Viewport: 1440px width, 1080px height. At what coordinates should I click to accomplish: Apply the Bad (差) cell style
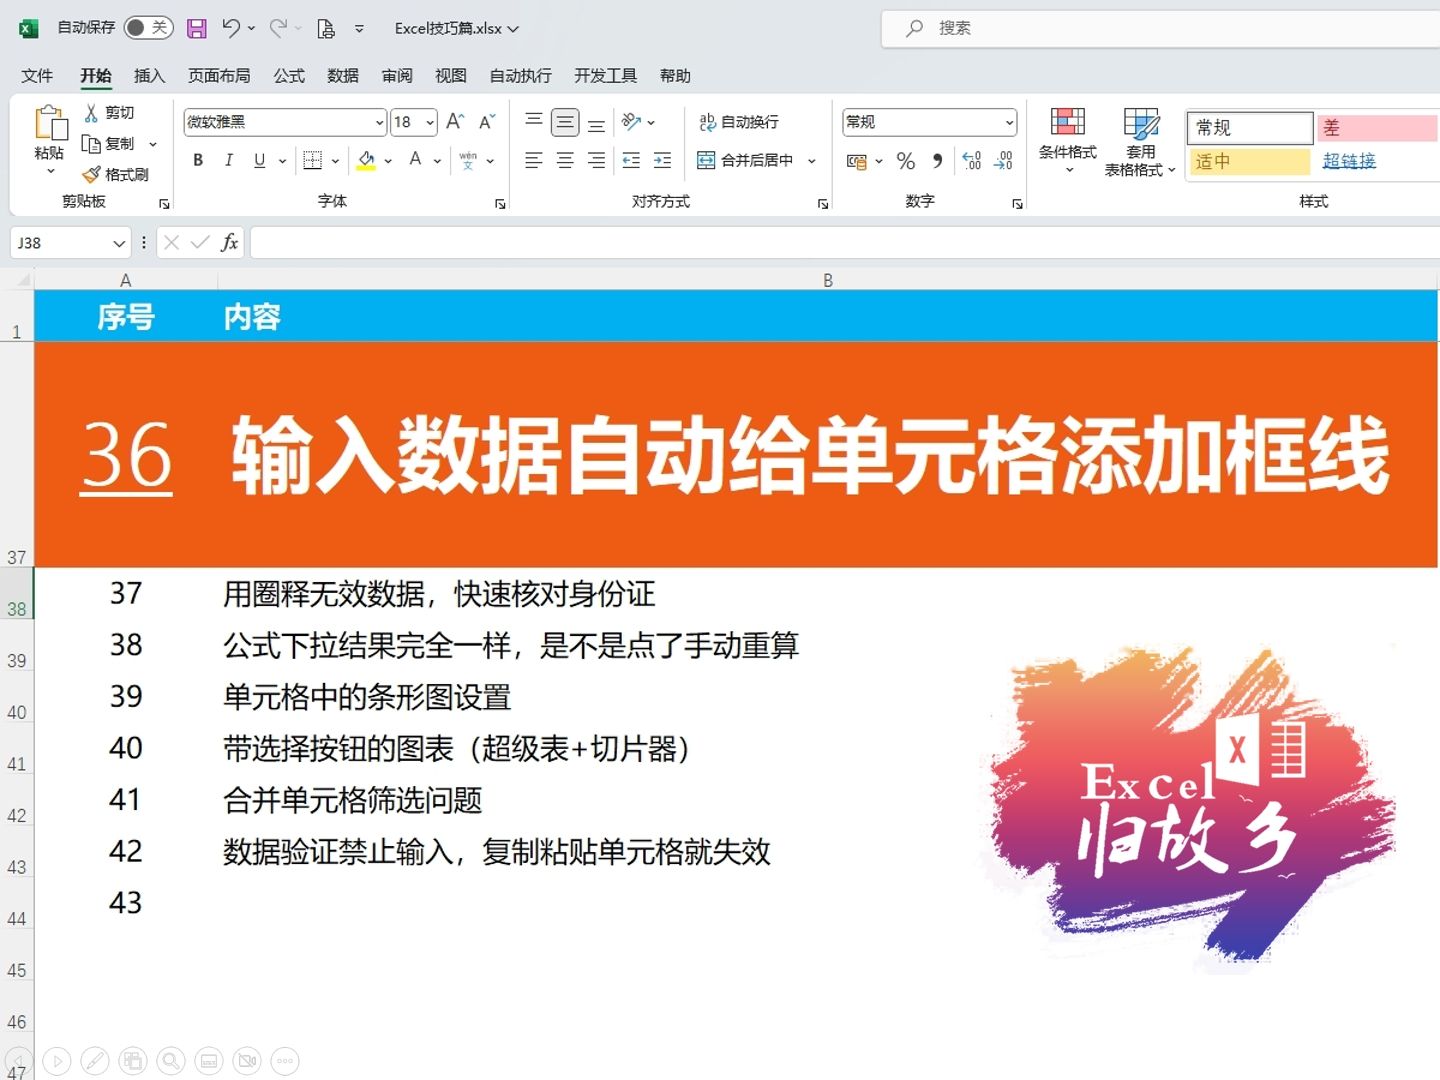coord(1377,128)
